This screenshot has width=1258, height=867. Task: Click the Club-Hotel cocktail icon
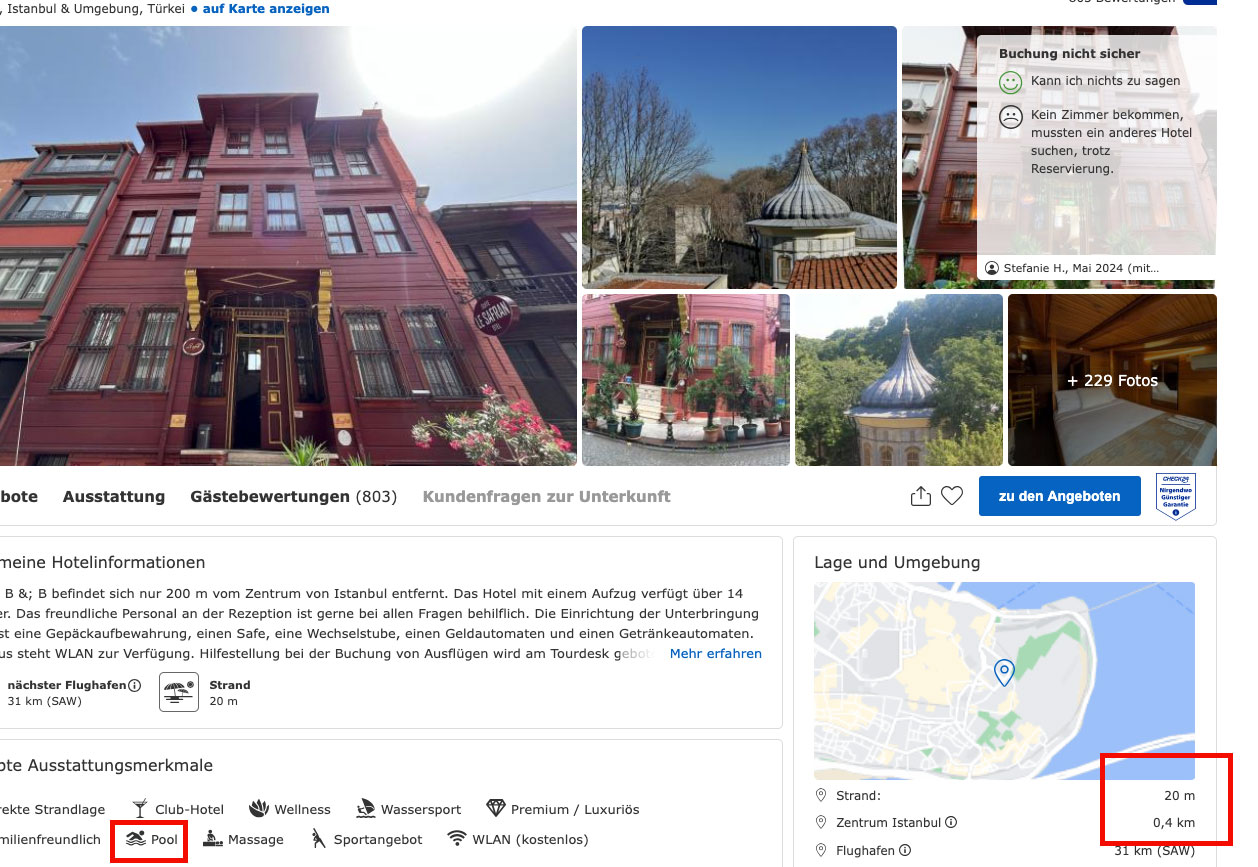pos(140,808)
